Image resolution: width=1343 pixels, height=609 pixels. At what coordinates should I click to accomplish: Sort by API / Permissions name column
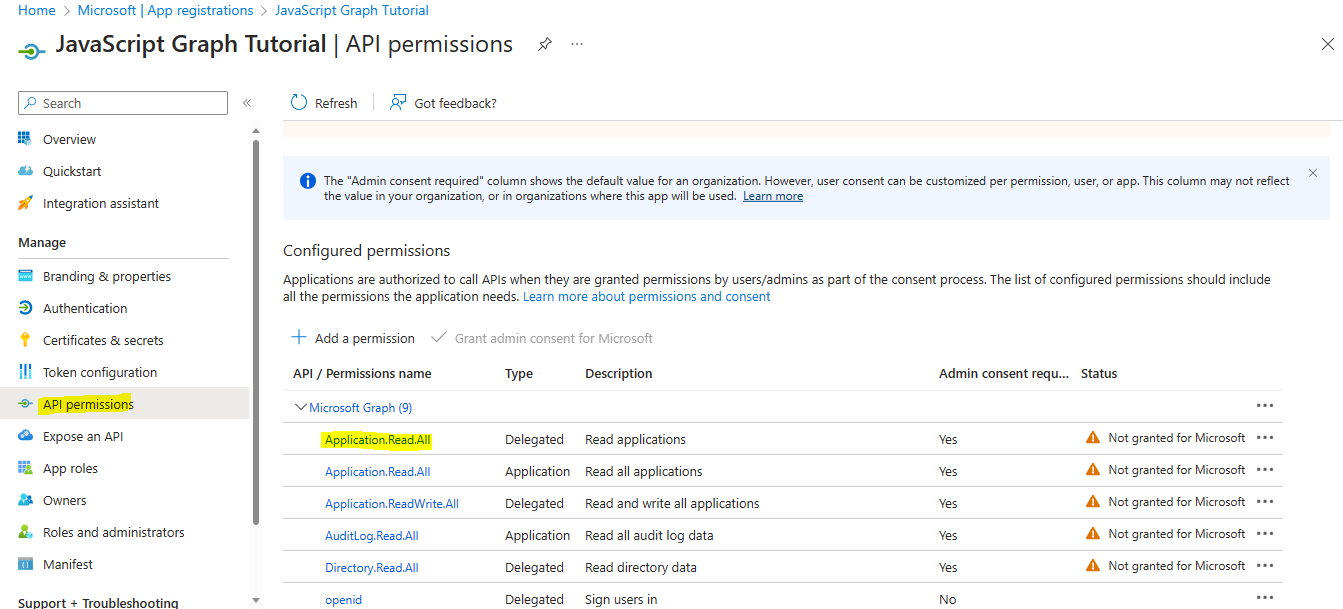point(362,373)
